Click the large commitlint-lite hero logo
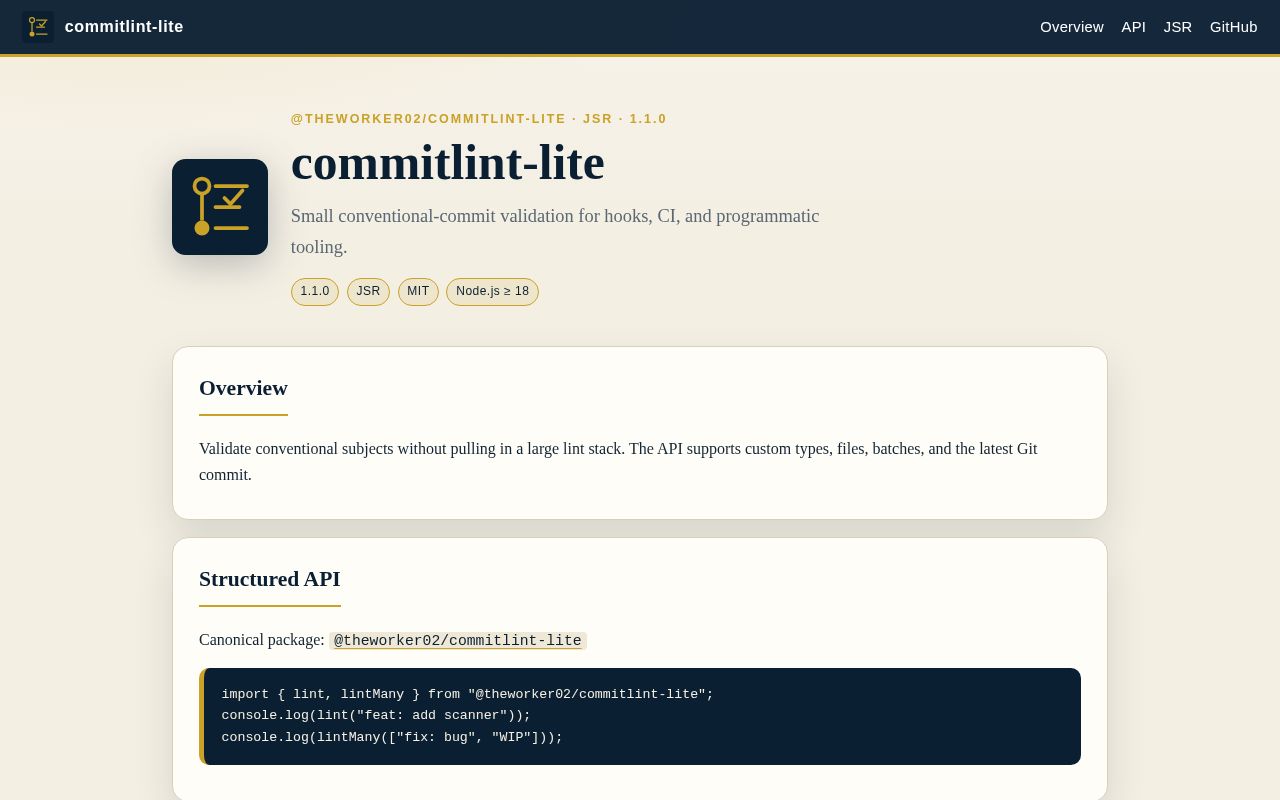This screenshot has height=800, width=1280. pos(220,207)
